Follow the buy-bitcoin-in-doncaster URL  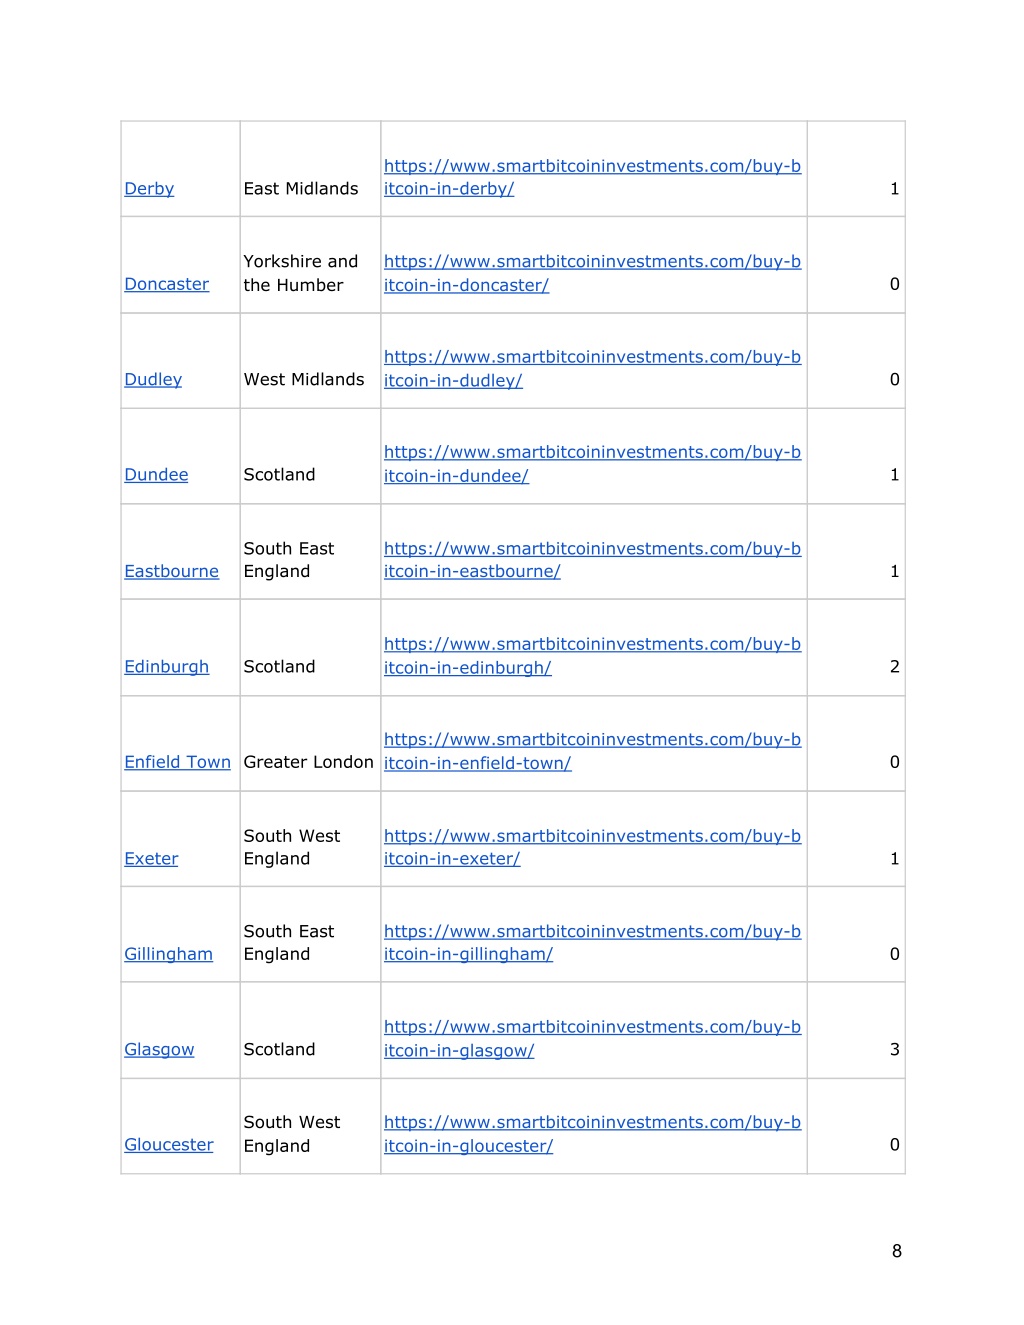pos(592,273)
